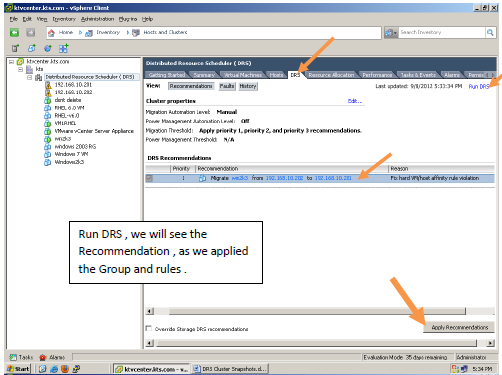Switch to the Tasks & Events tab
This screenshot has height=375, width=502.
[x=418, y=75]
